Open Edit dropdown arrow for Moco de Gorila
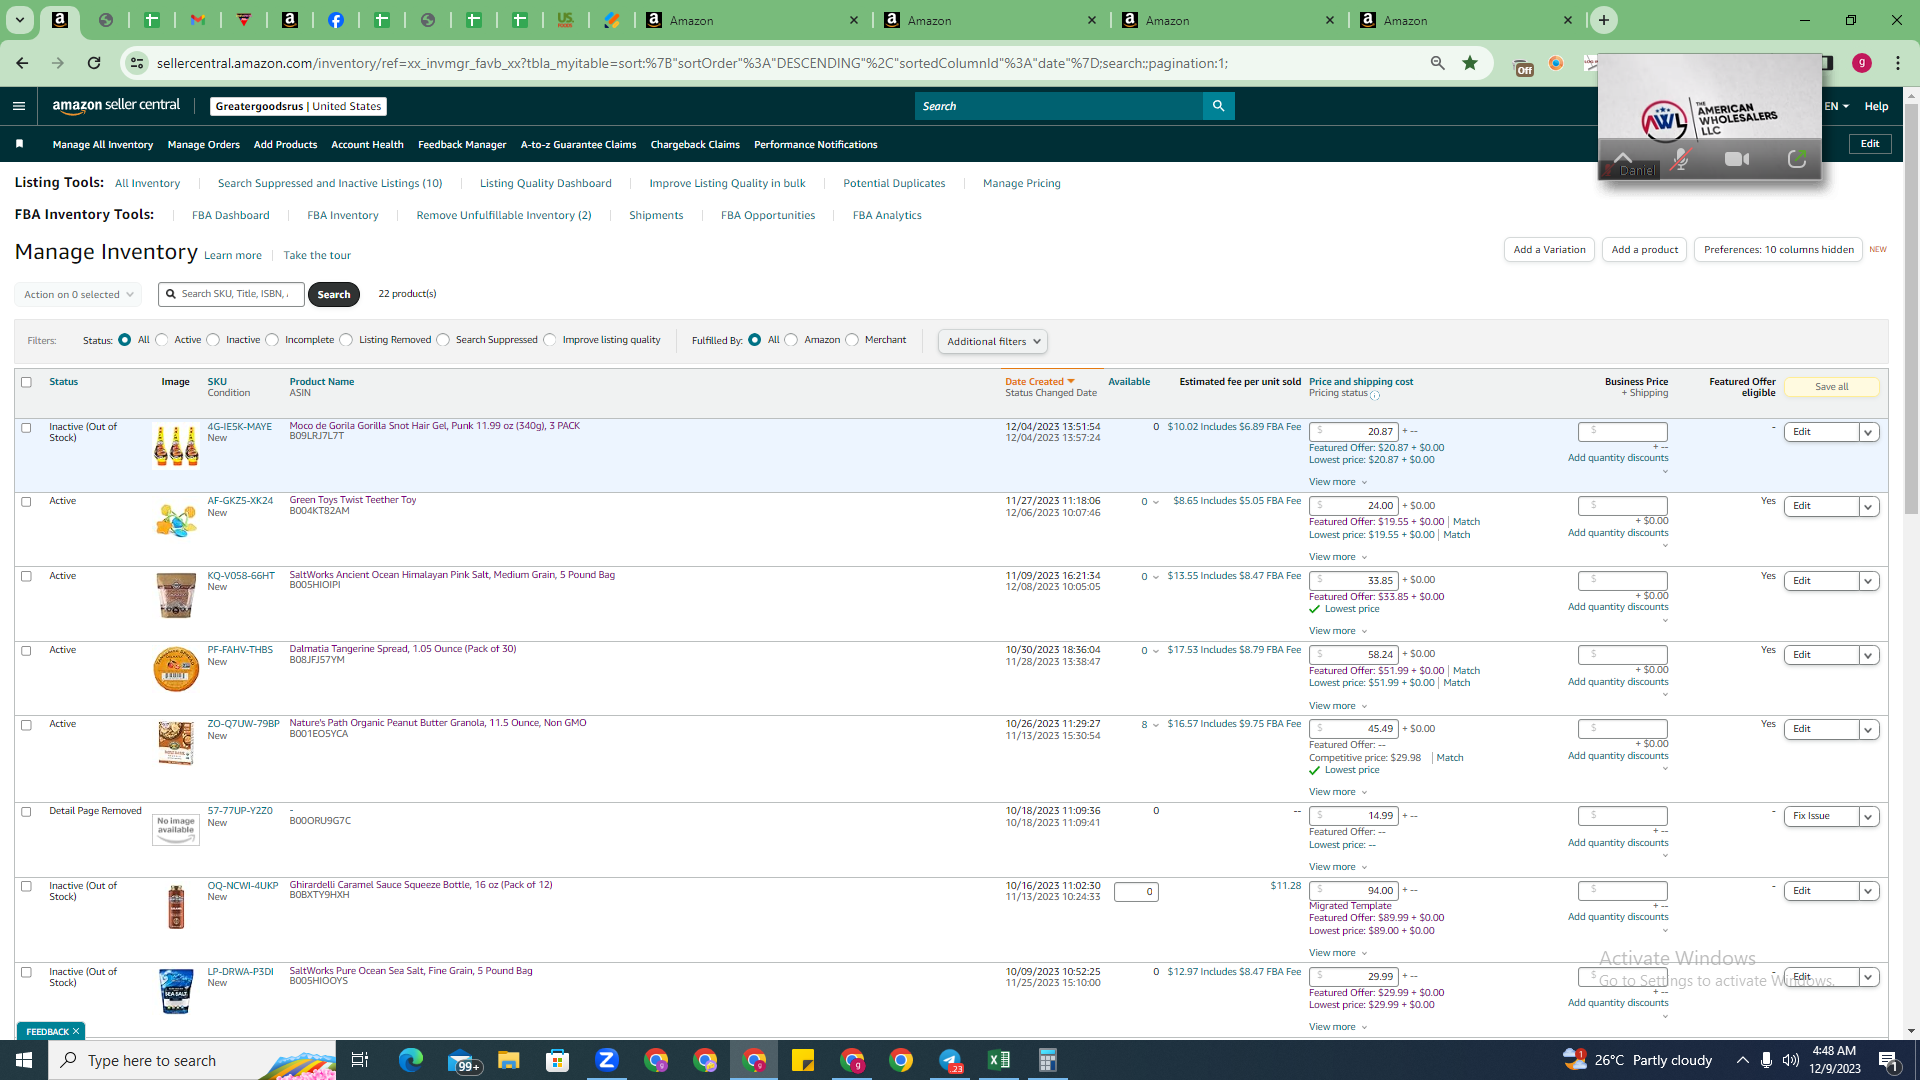 pos(1868,432)
